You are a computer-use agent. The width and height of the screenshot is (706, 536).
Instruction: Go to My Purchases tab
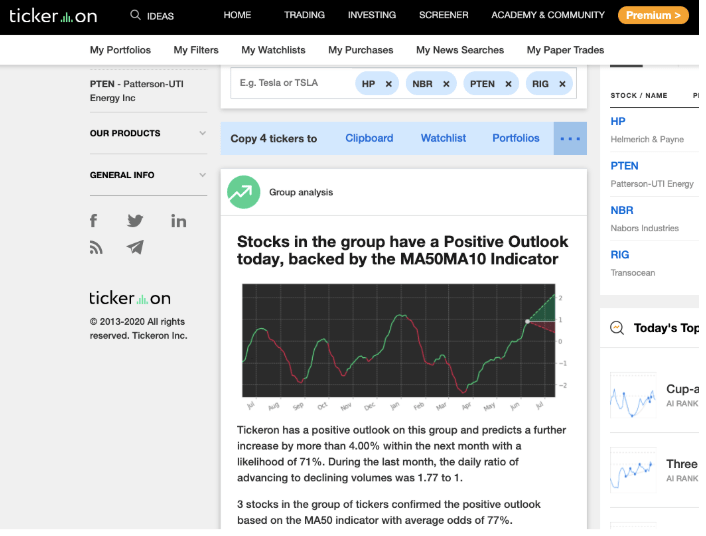tap(361, 50)
